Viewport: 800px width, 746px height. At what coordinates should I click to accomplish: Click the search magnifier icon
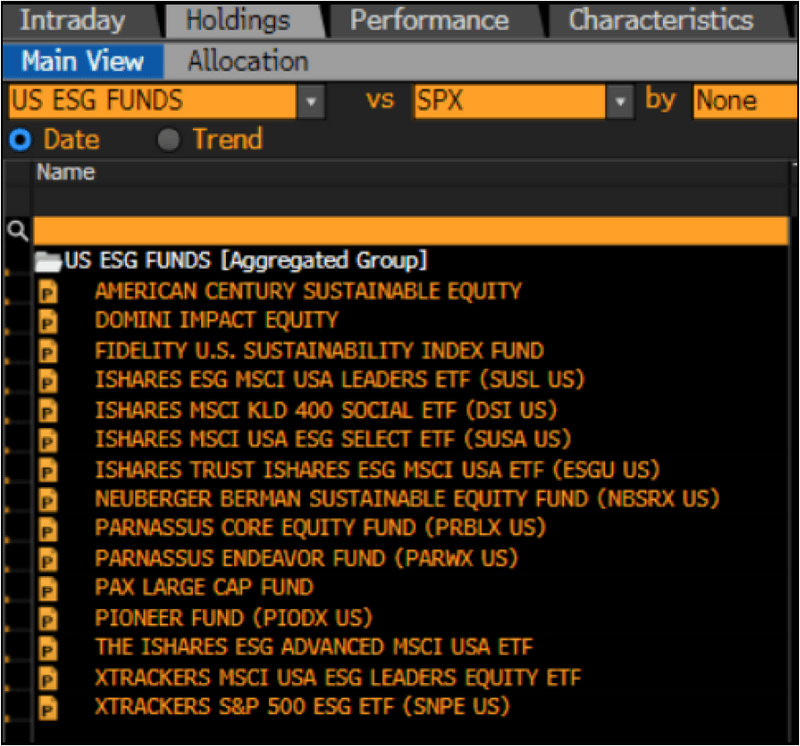pyautogui.click(x=18, y=231)
